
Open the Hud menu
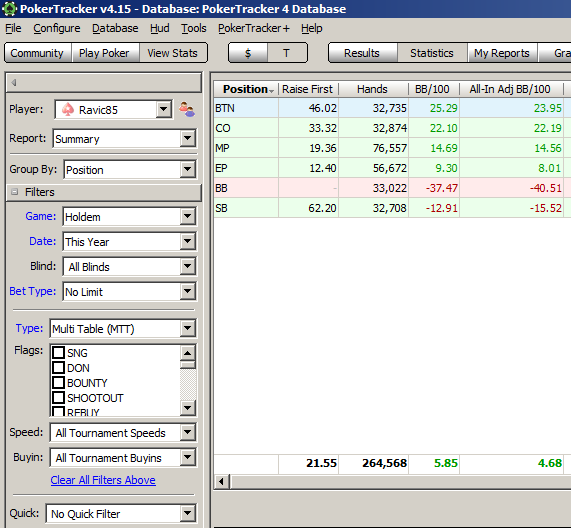point(160,28)
